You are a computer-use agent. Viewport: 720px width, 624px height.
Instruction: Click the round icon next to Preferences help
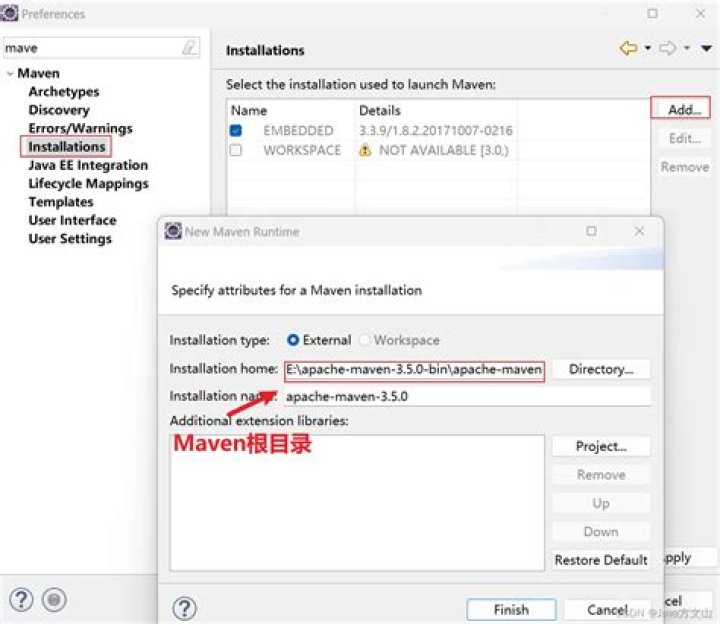coord(55,599)
